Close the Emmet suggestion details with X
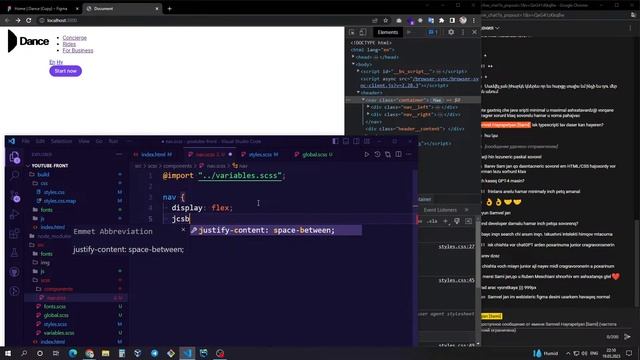The width and height of the screenshot is (640, 360). tap(183, 230)
